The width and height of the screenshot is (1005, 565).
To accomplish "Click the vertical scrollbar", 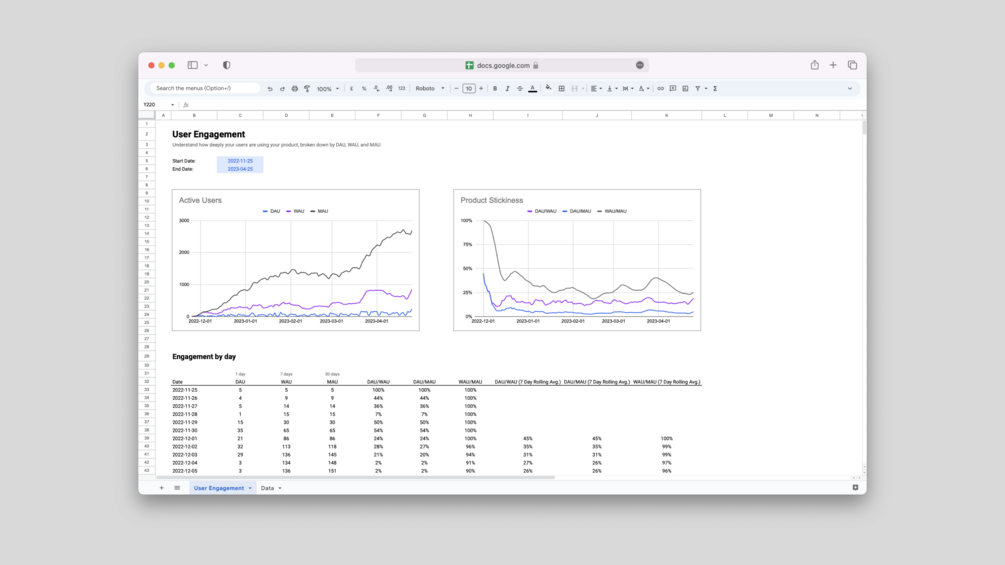I will pyautogui.click(x=864, y=127).
